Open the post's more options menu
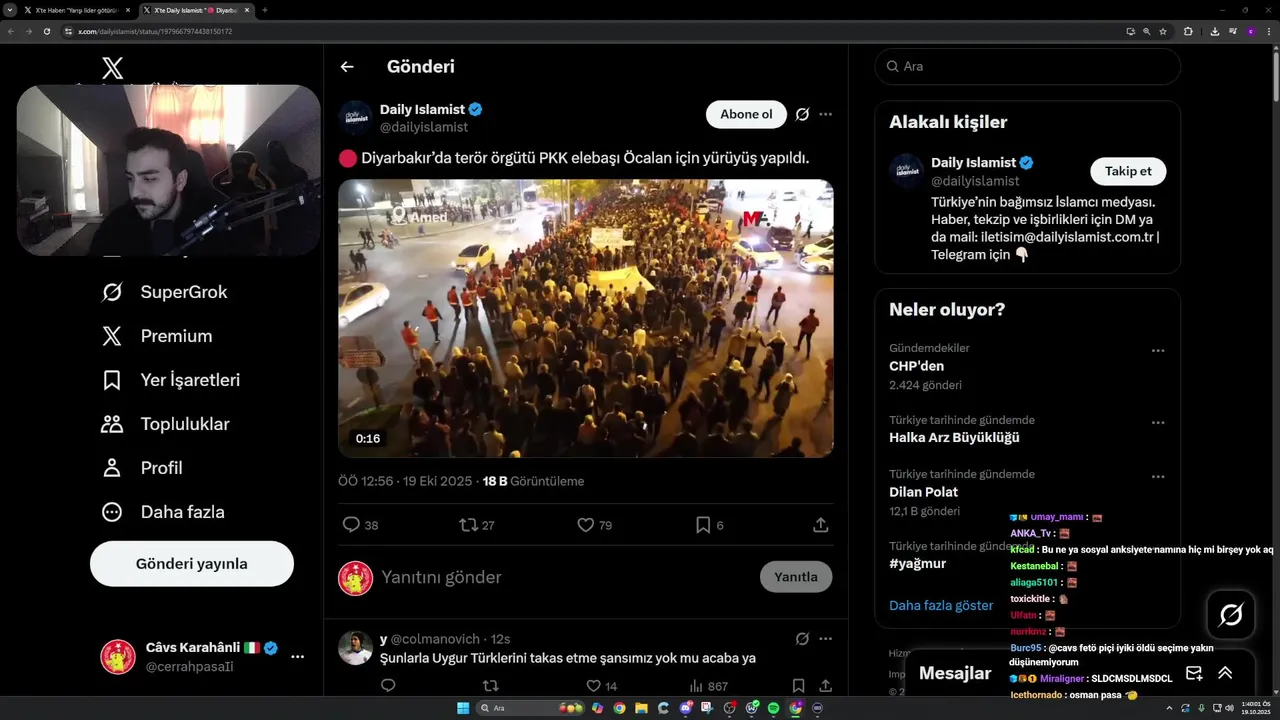 (x=825, y=114)
